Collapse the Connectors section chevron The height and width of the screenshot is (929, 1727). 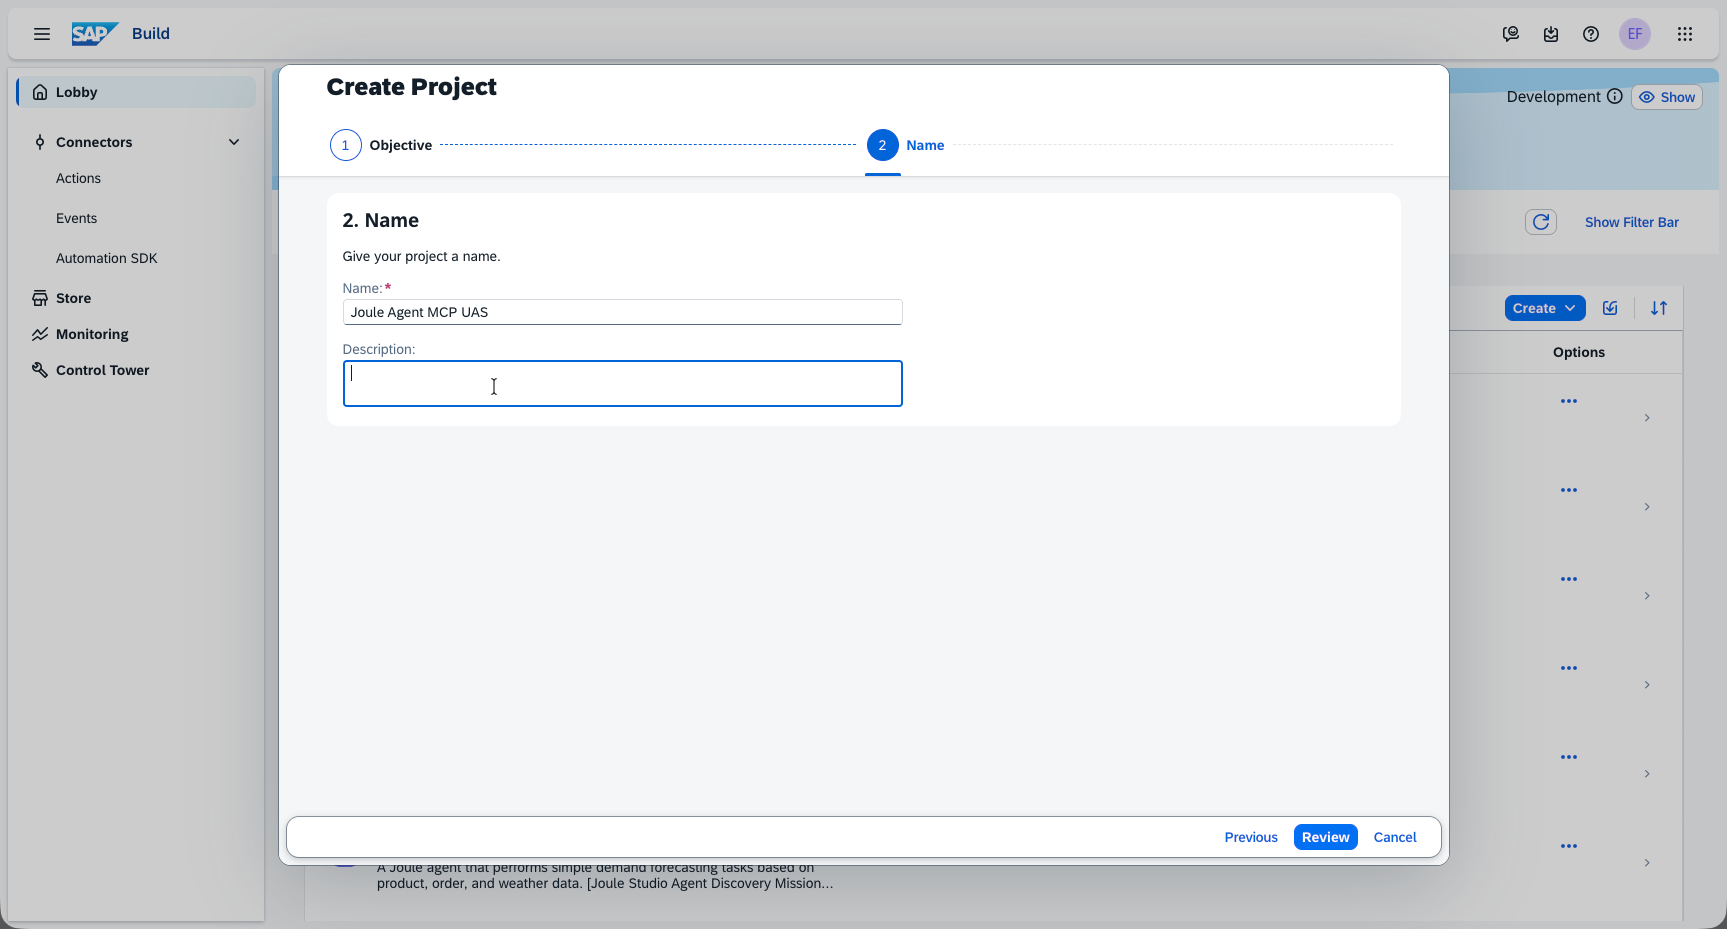234,142
